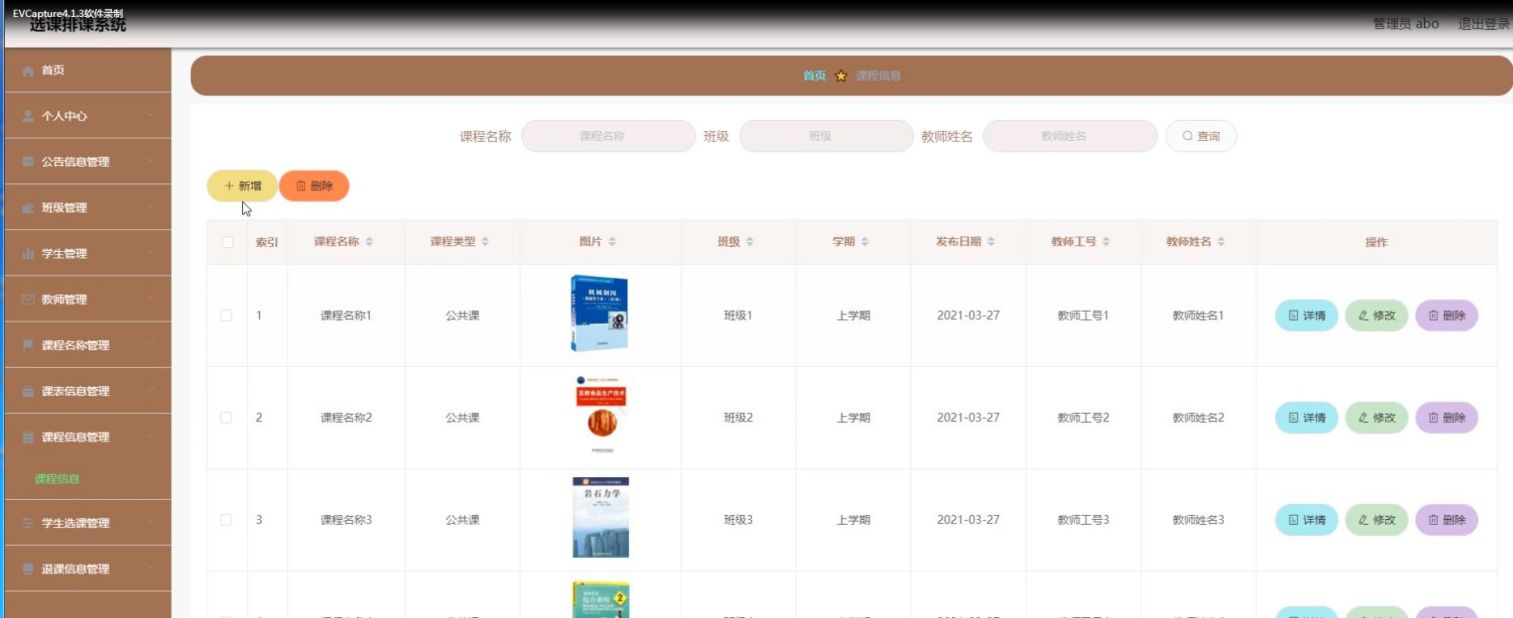Click the home icon beside 首页 in sidebar

(x=28, y=71)
